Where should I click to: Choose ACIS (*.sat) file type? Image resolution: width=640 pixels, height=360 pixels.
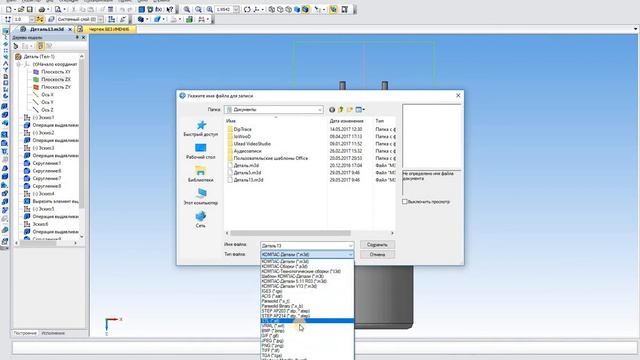307,296
